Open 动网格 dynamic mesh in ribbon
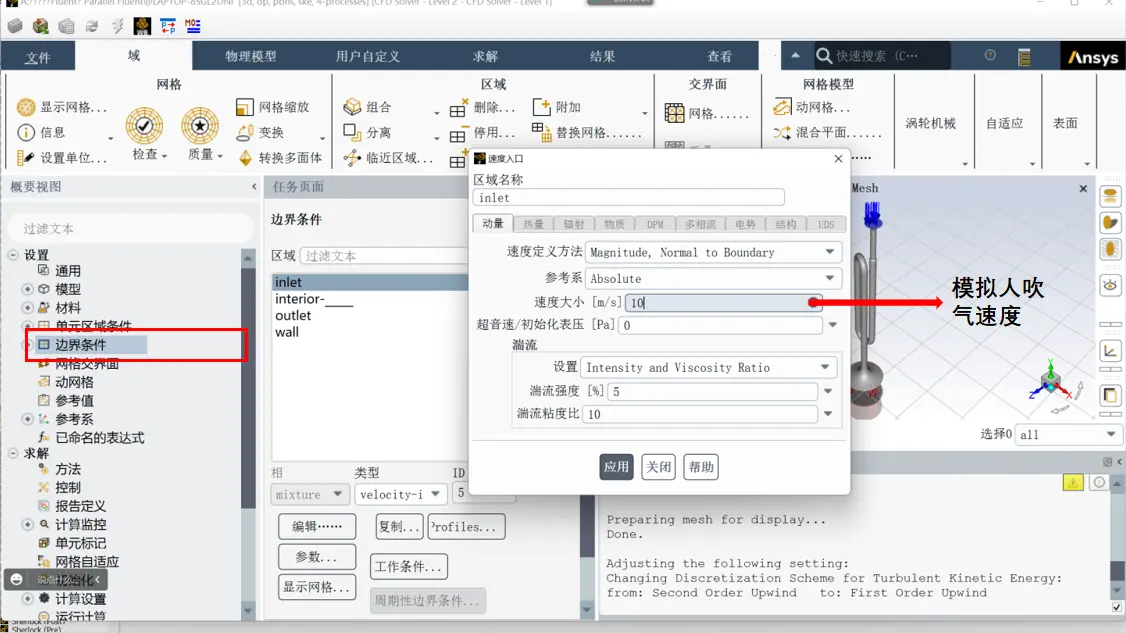 point(811,107)
